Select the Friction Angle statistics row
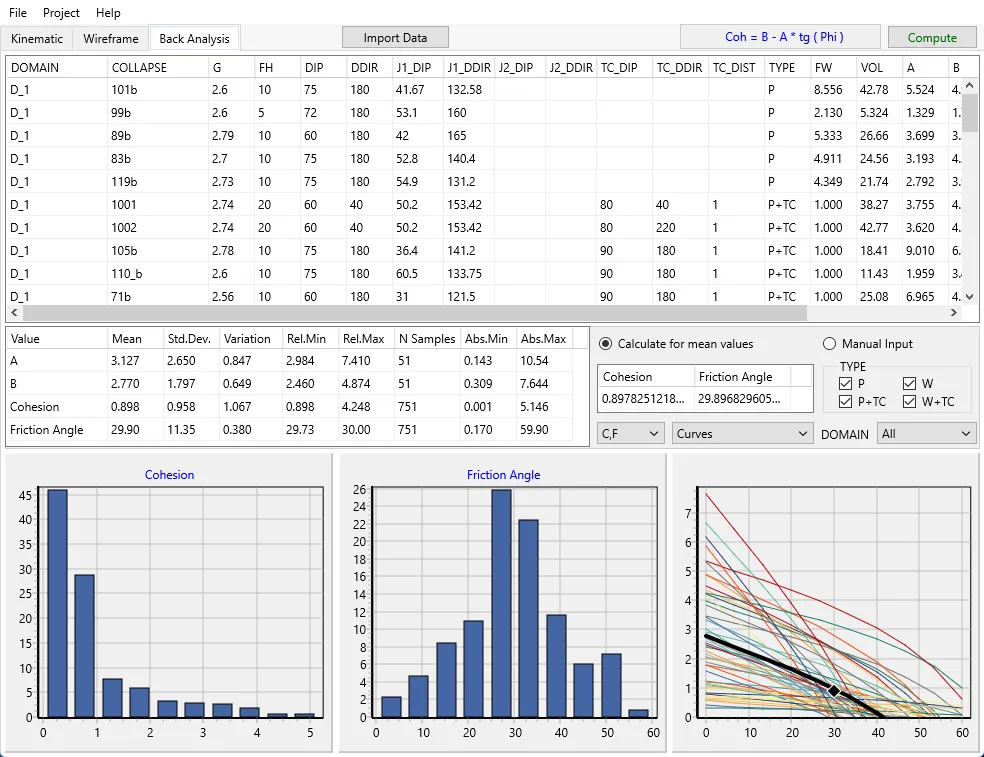 (x=290, y=430)
